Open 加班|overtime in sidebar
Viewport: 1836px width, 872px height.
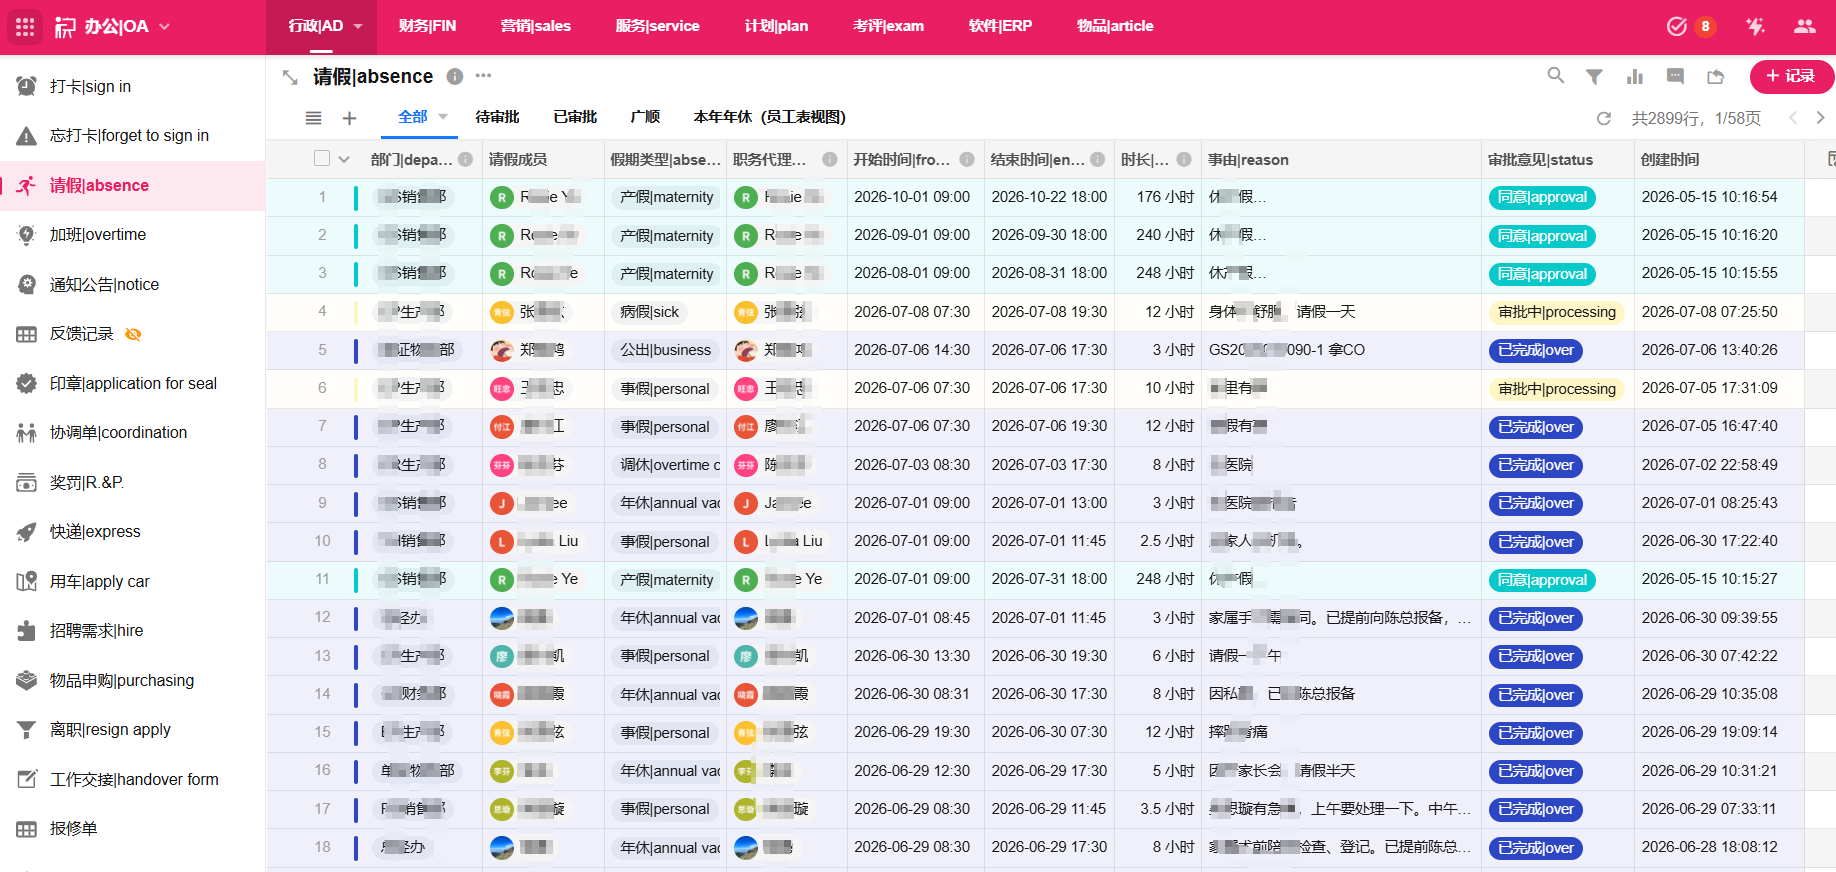[132, 235]
